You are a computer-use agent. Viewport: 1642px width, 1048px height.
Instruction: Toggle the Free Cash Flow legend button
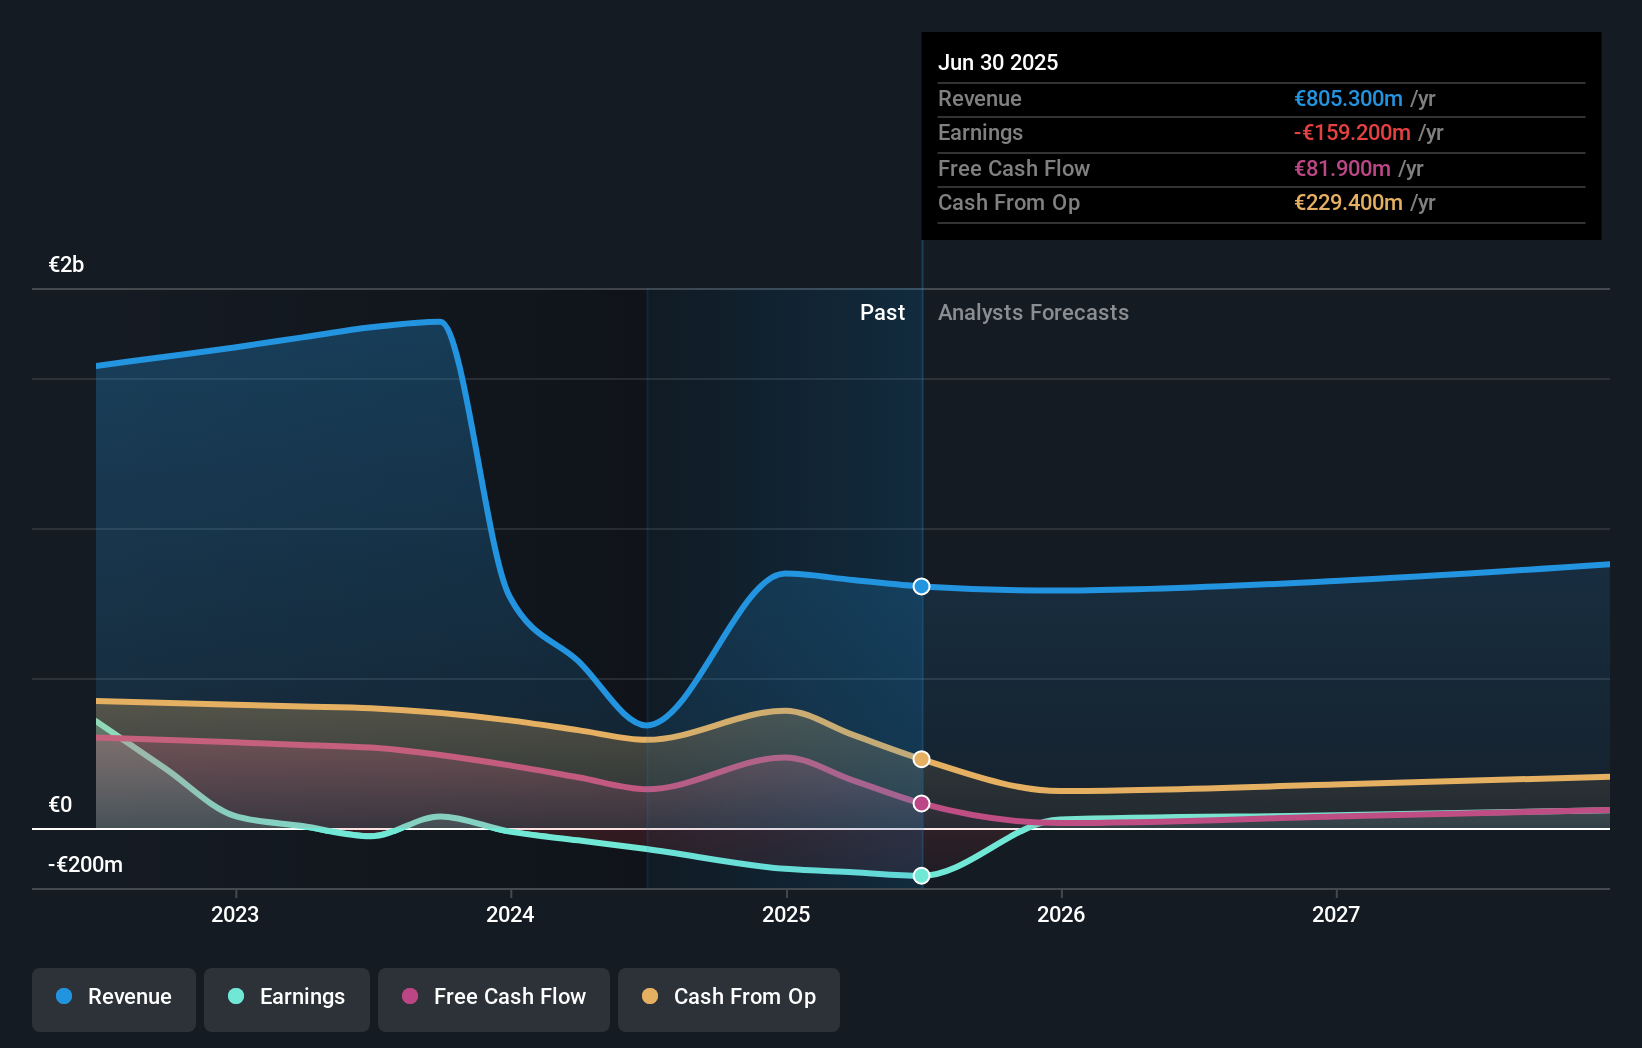coord(494,999)
